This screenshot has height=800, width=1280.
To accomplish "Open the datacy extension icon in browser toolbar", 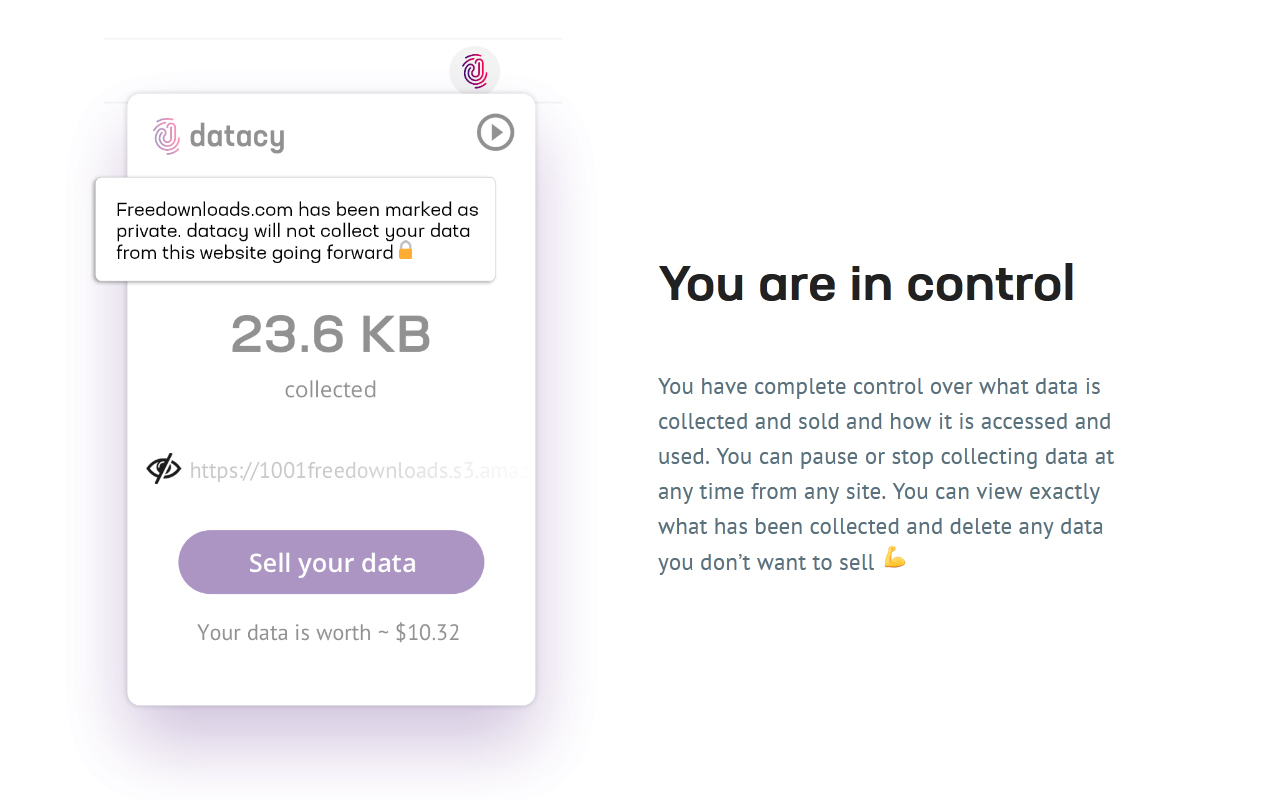I will tap(475, 71).
